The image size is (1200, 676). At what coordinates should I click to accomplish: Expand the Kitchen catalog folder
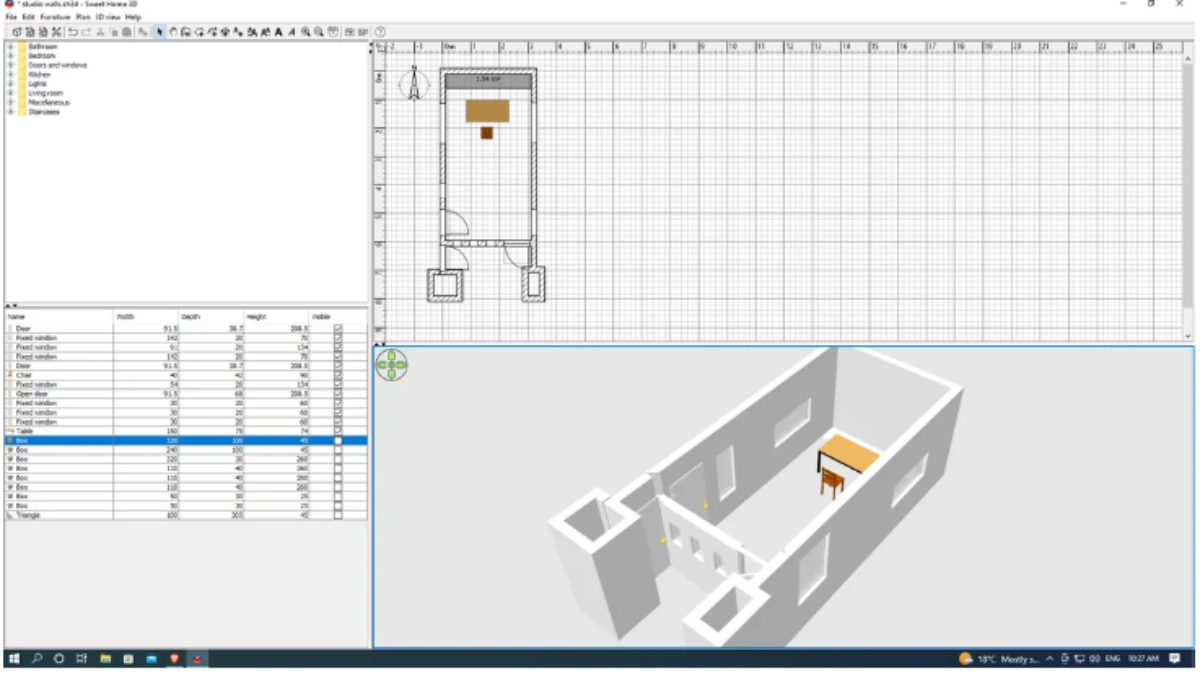(10, 74)
